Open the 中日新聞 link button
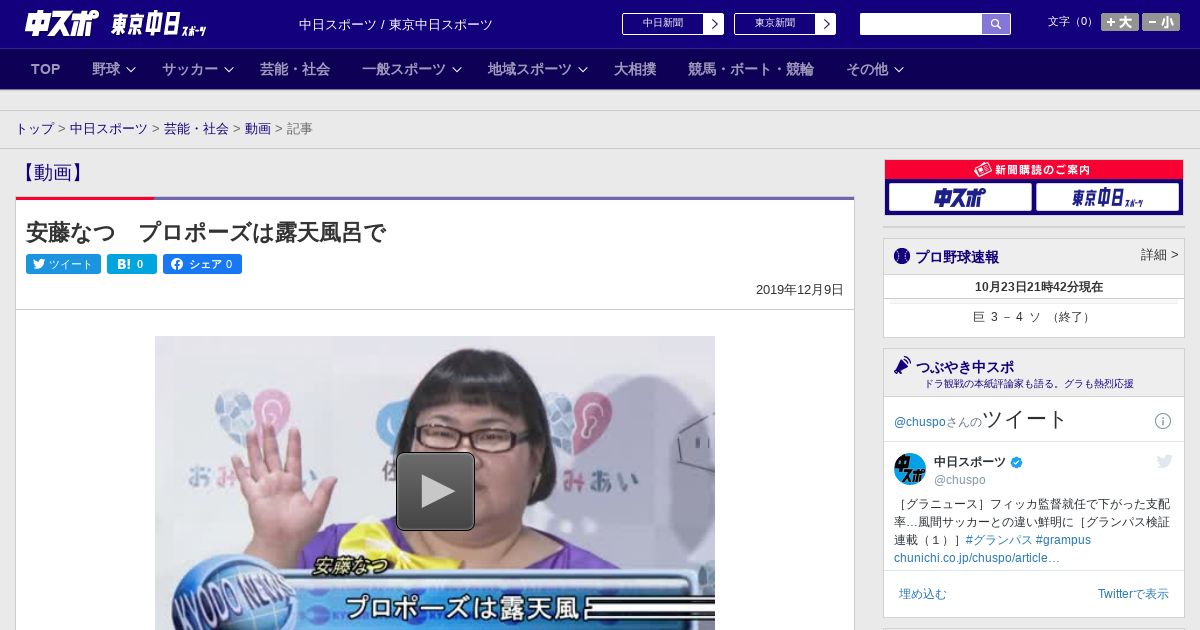The image size is (1200, 630). point(673,24)
